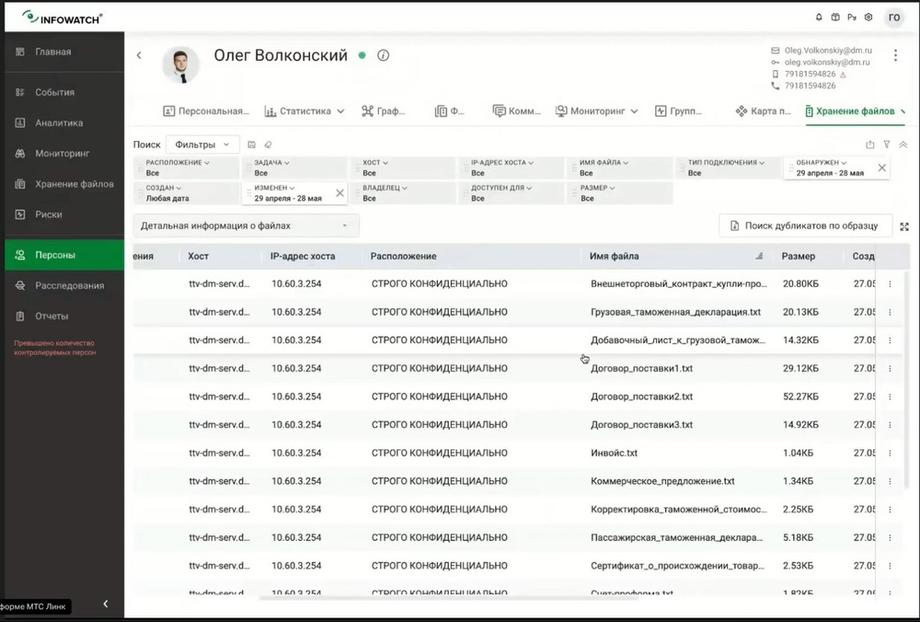Clear filters eraser icon
Viewport: 920px width, 622px height.
click(x=268, y=144)
